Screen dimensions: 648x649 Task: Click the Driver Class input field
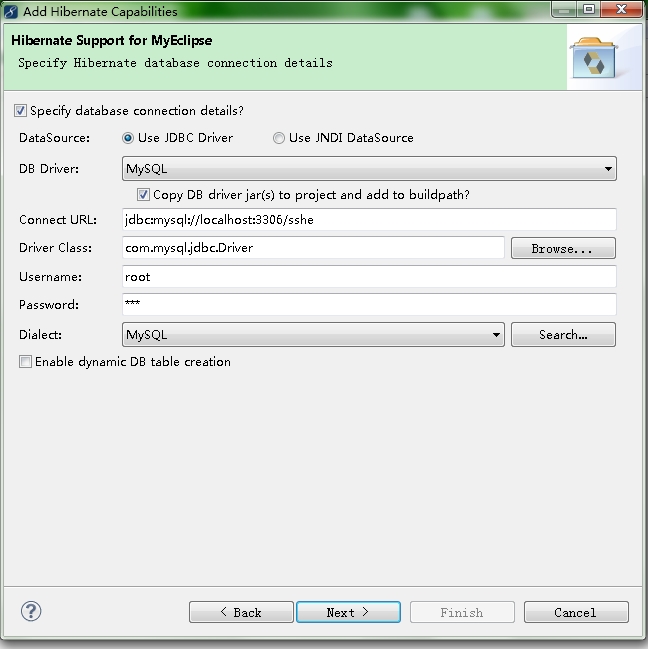click(x=313, y=248)
